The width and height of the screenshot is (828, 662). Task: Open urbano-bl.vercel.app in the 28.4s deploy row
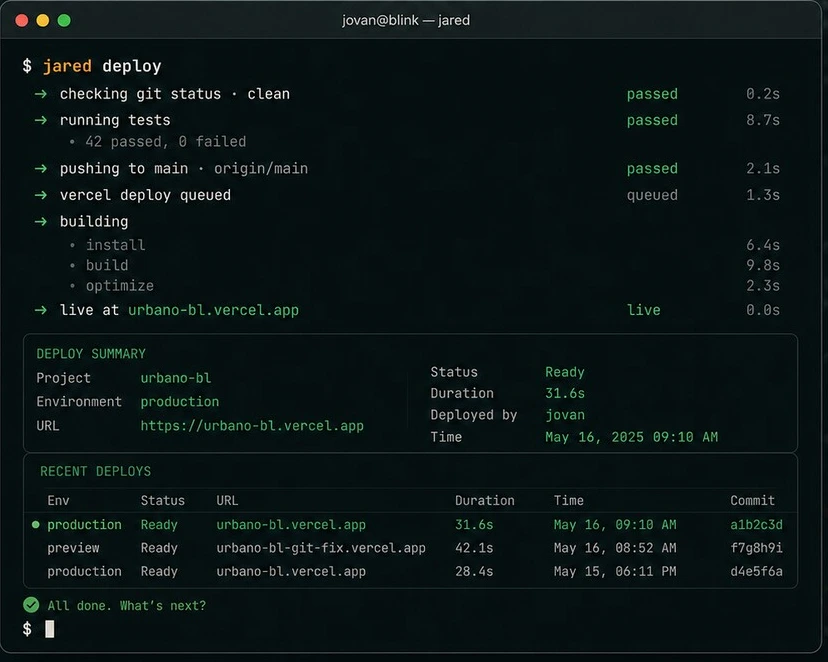[291, 571]
